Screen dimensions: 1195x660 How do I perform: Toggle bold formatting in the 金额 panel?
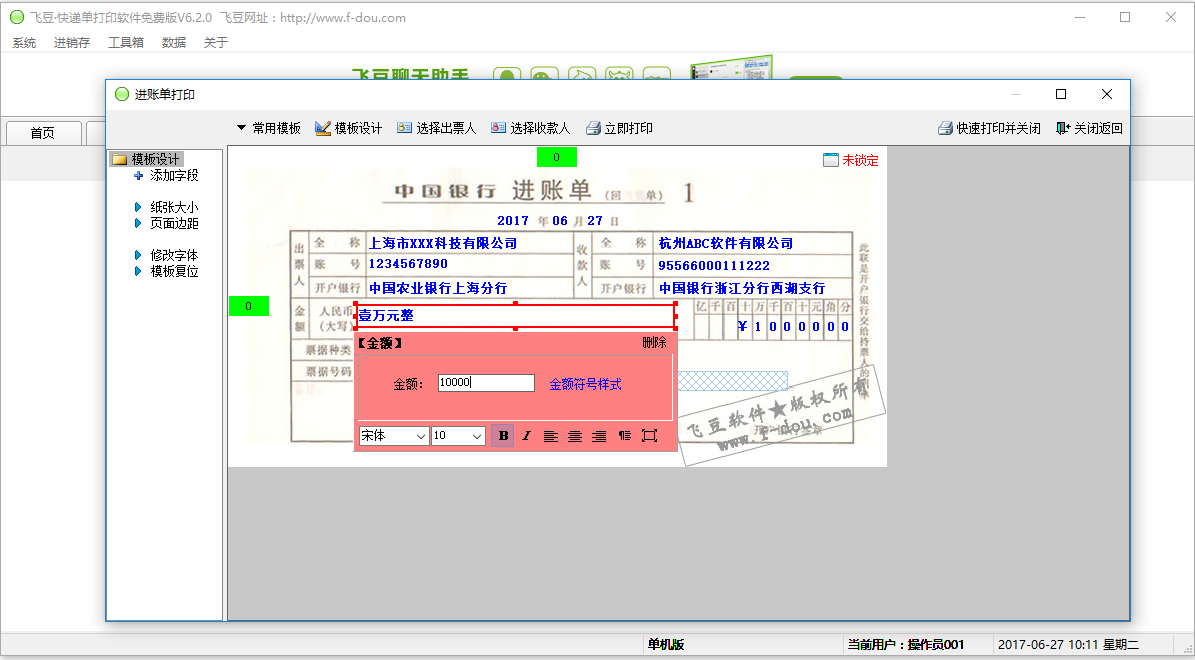pyautogui.click(x=503, y=436)
